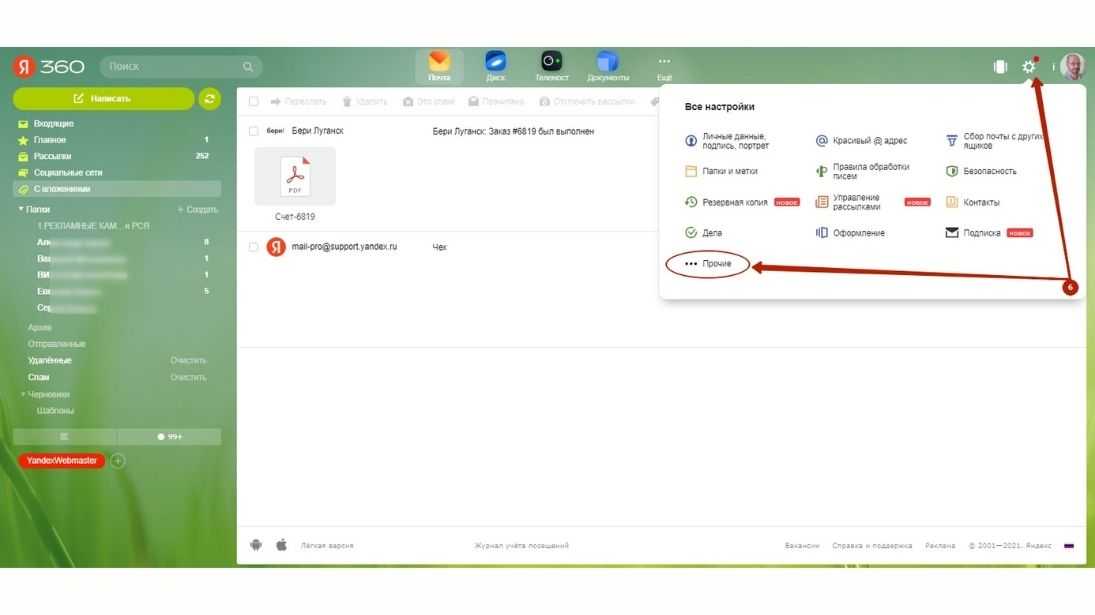
Task: Launch Телемост video call service
Action: click(x=551, y=66)
